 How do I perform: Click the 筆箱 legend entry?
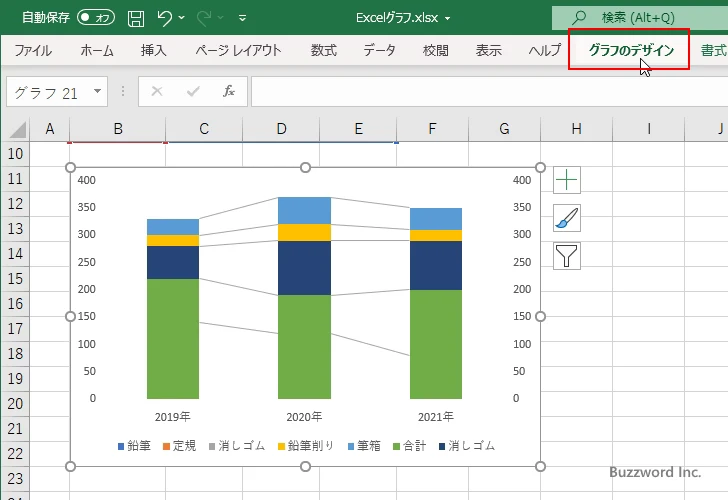click(x=364, y=446)
